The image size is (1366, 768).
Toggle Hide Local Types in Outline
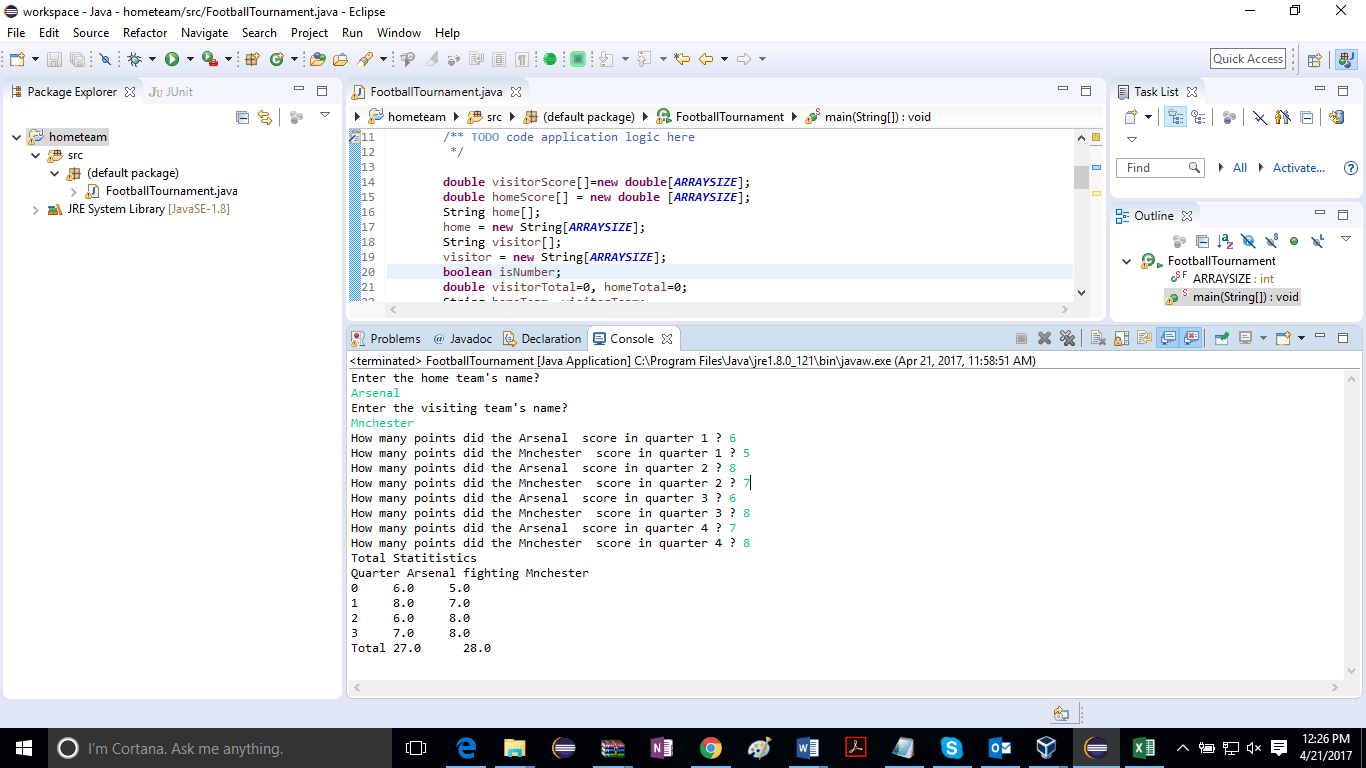pyautogui.click(x=1317, y=241)
